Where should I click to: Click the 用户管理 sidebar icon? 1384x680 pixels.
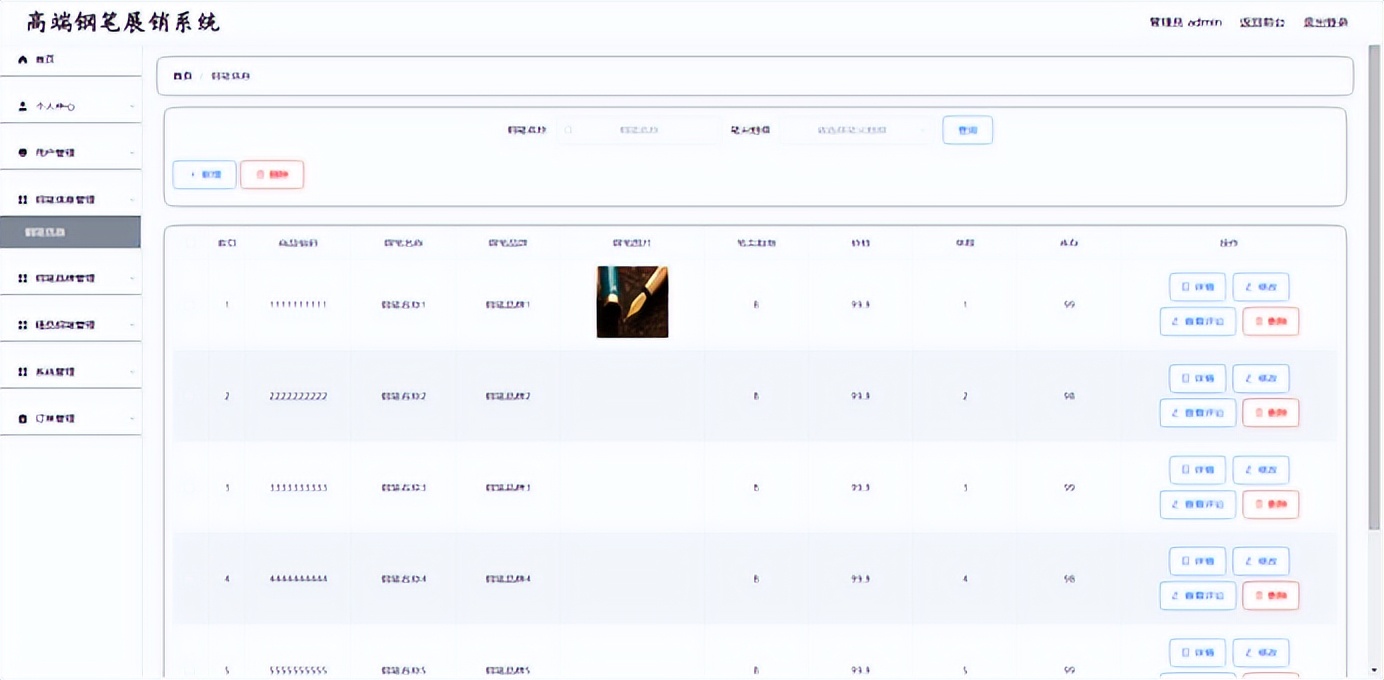pos(23,153)
